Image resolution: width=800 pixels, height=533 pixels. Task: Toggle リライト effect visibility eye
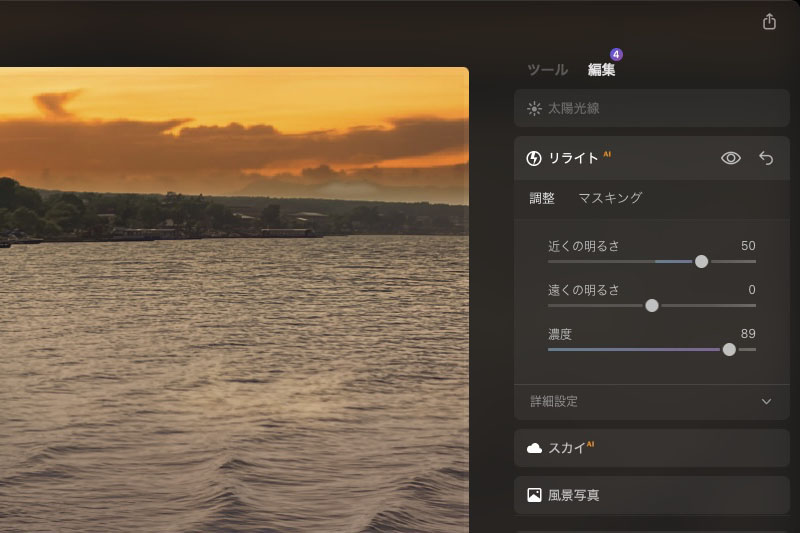[731, 158]
